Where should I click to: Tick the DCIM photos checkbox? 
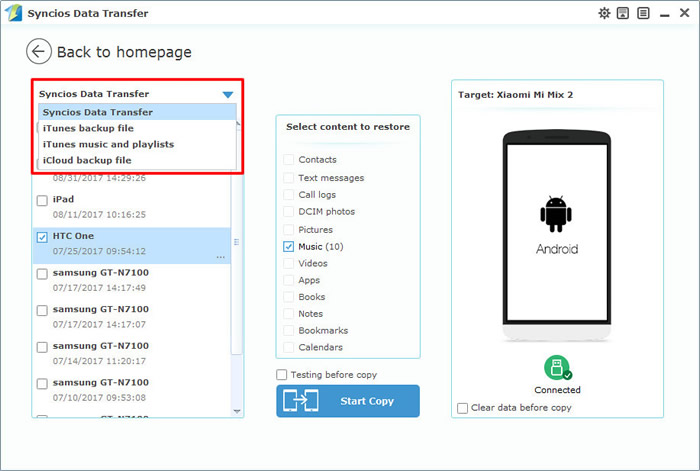tap(288, 211)
